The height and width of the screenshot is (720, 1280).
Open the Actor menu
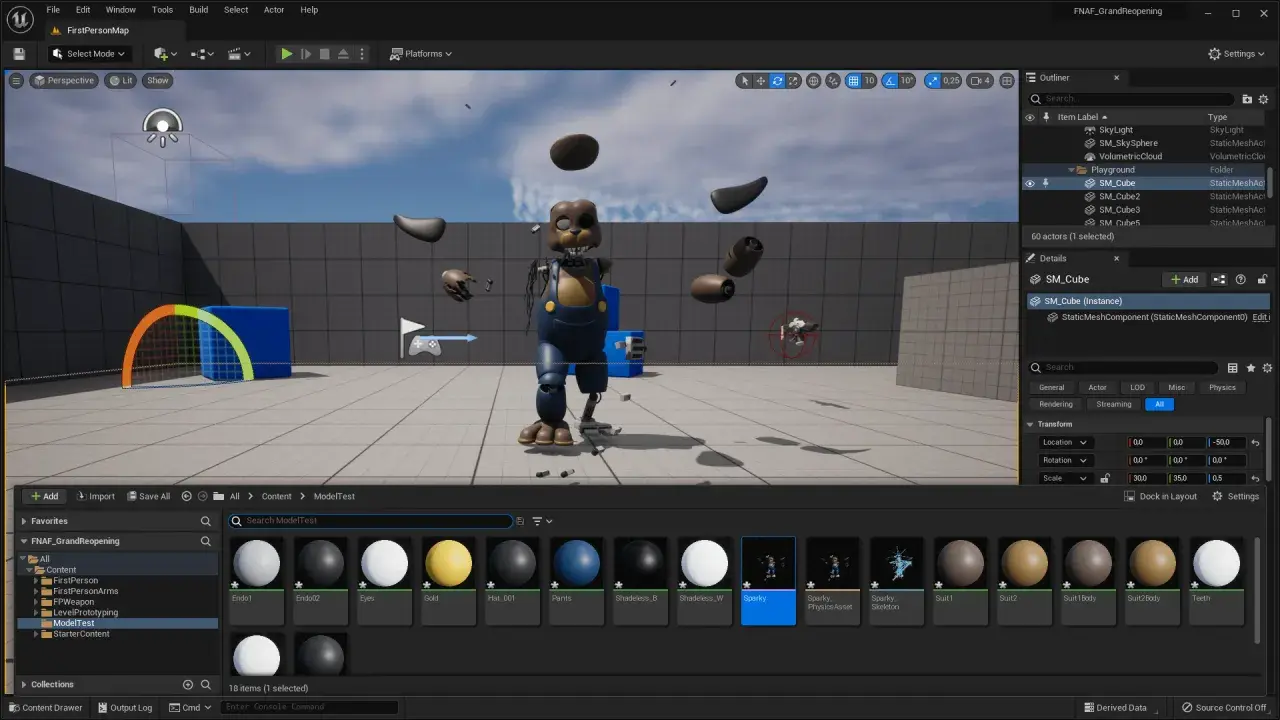coord(274,10)
